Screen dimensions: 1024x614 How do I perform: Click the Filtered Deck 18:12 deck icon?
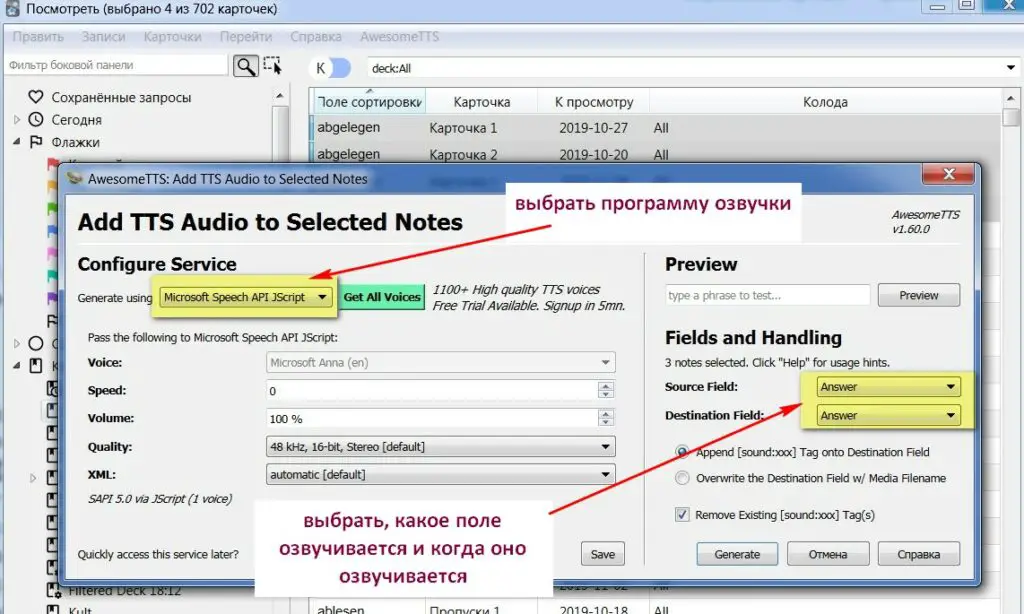53,590
